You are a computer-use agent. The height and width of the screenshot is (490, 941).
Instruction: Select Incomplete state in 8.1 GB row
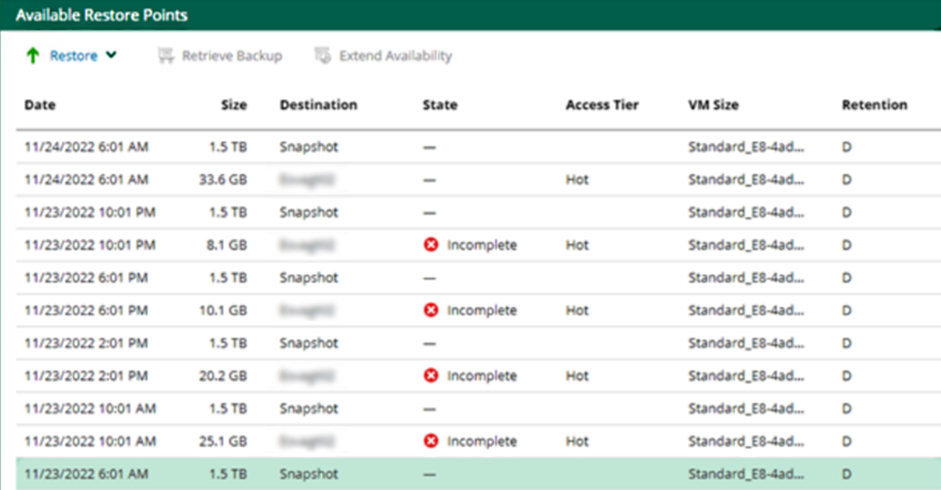click(x=481, y=245)
